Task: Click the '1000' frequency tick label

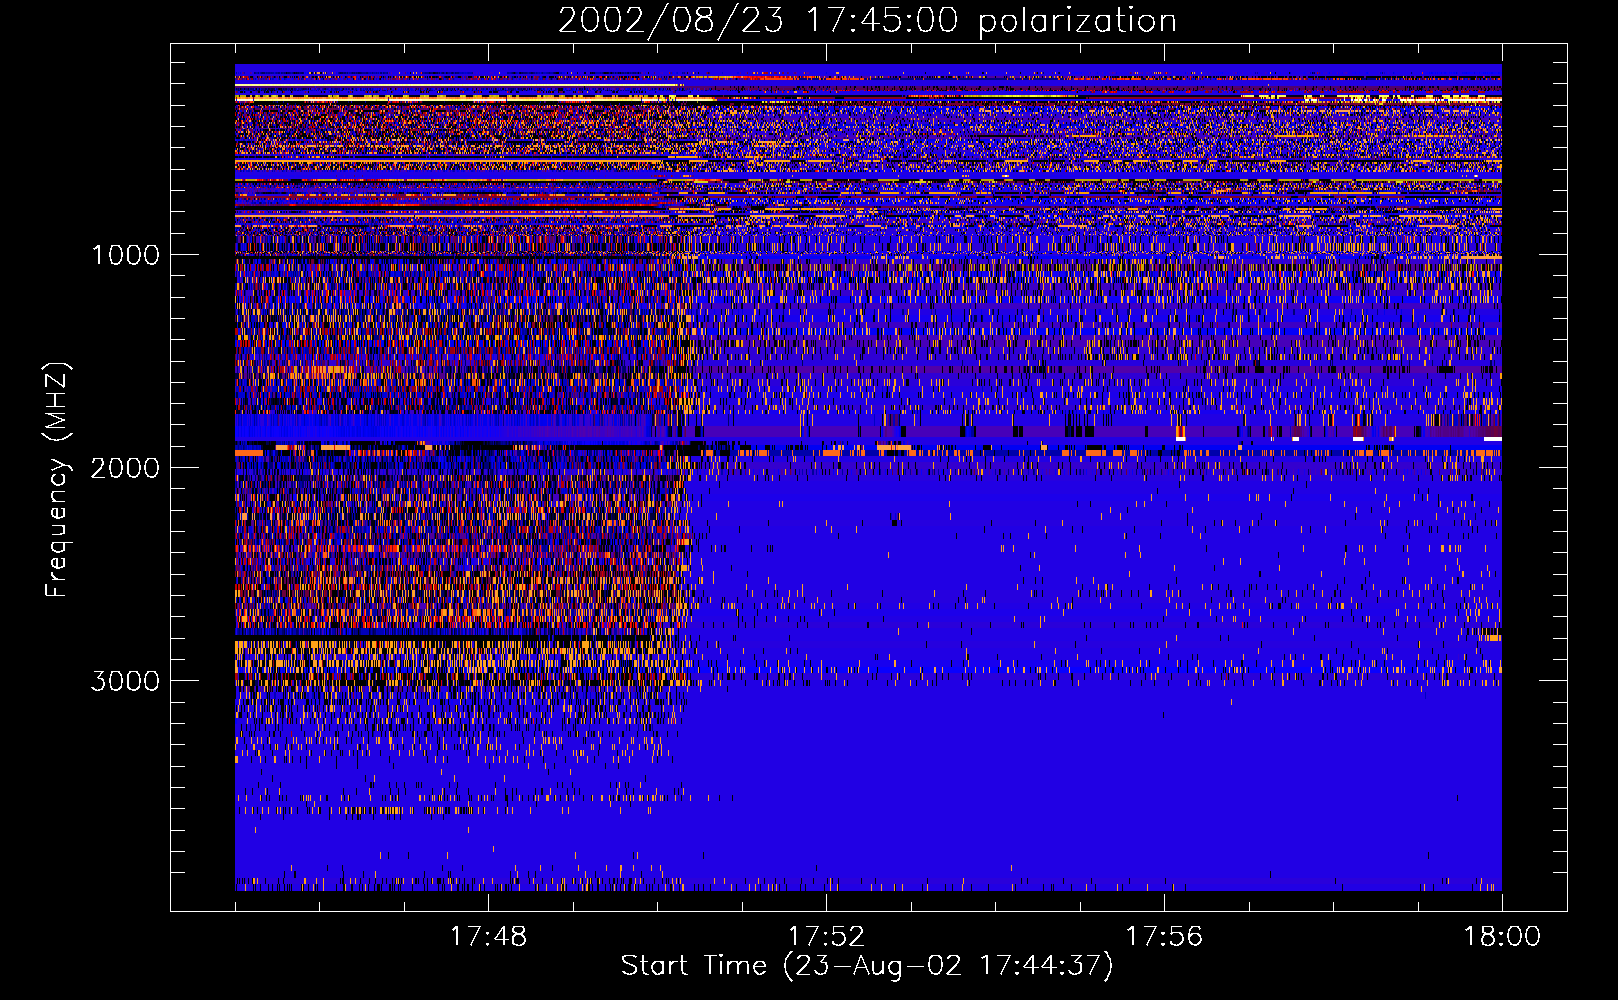Action: tap(126, 255)
